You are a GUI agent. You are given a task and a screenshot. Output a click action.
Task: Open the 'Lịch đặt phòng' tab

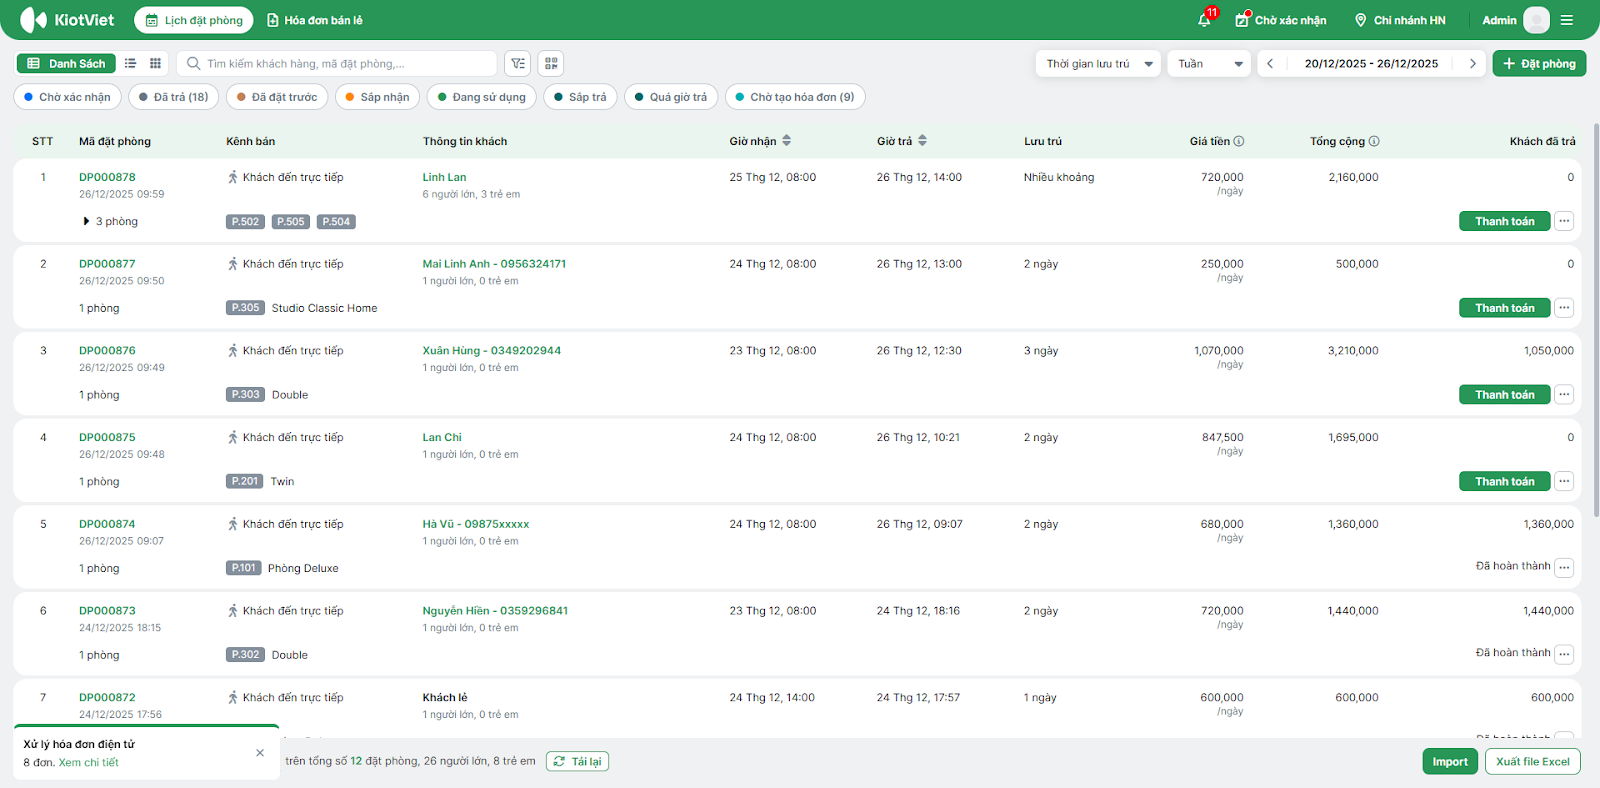[194, 20]
